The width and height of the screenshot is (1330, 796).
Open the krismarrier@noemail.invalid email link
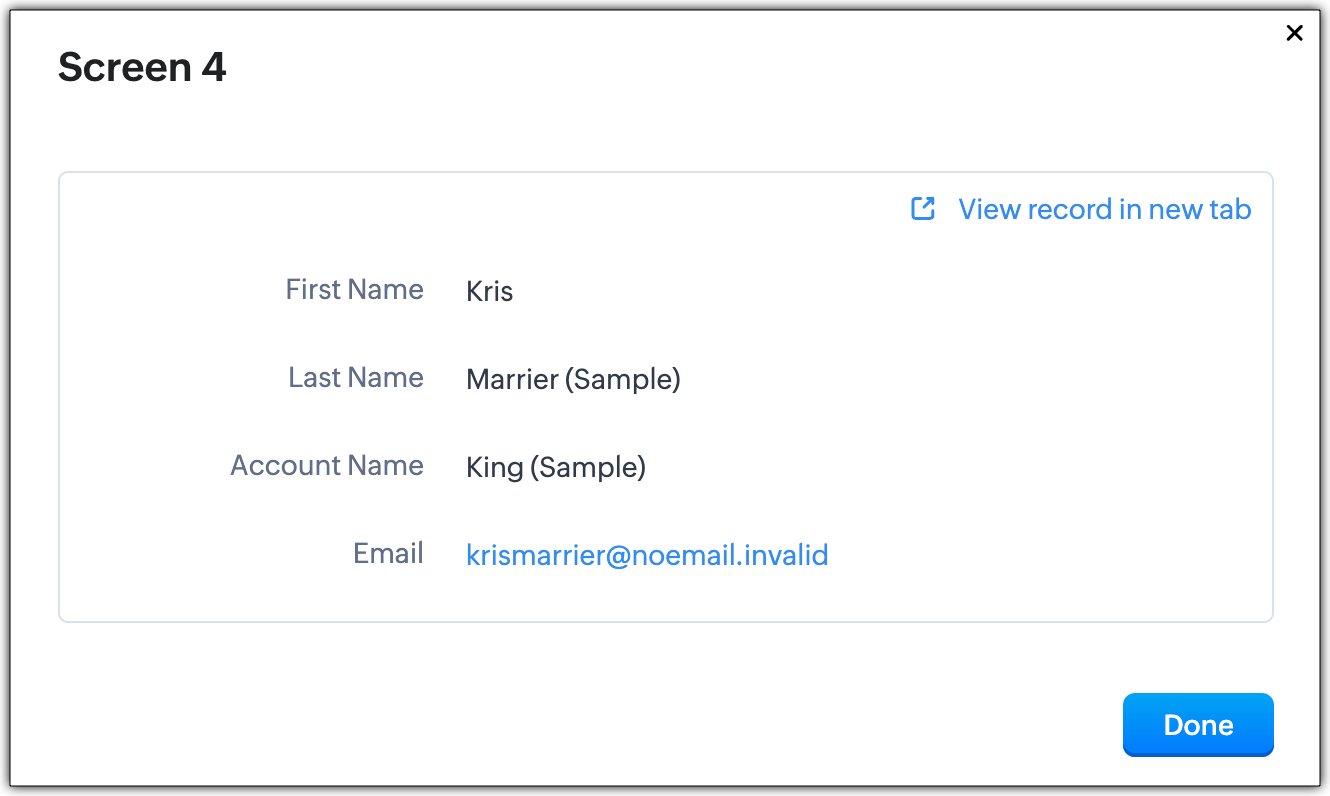point(647,555)
